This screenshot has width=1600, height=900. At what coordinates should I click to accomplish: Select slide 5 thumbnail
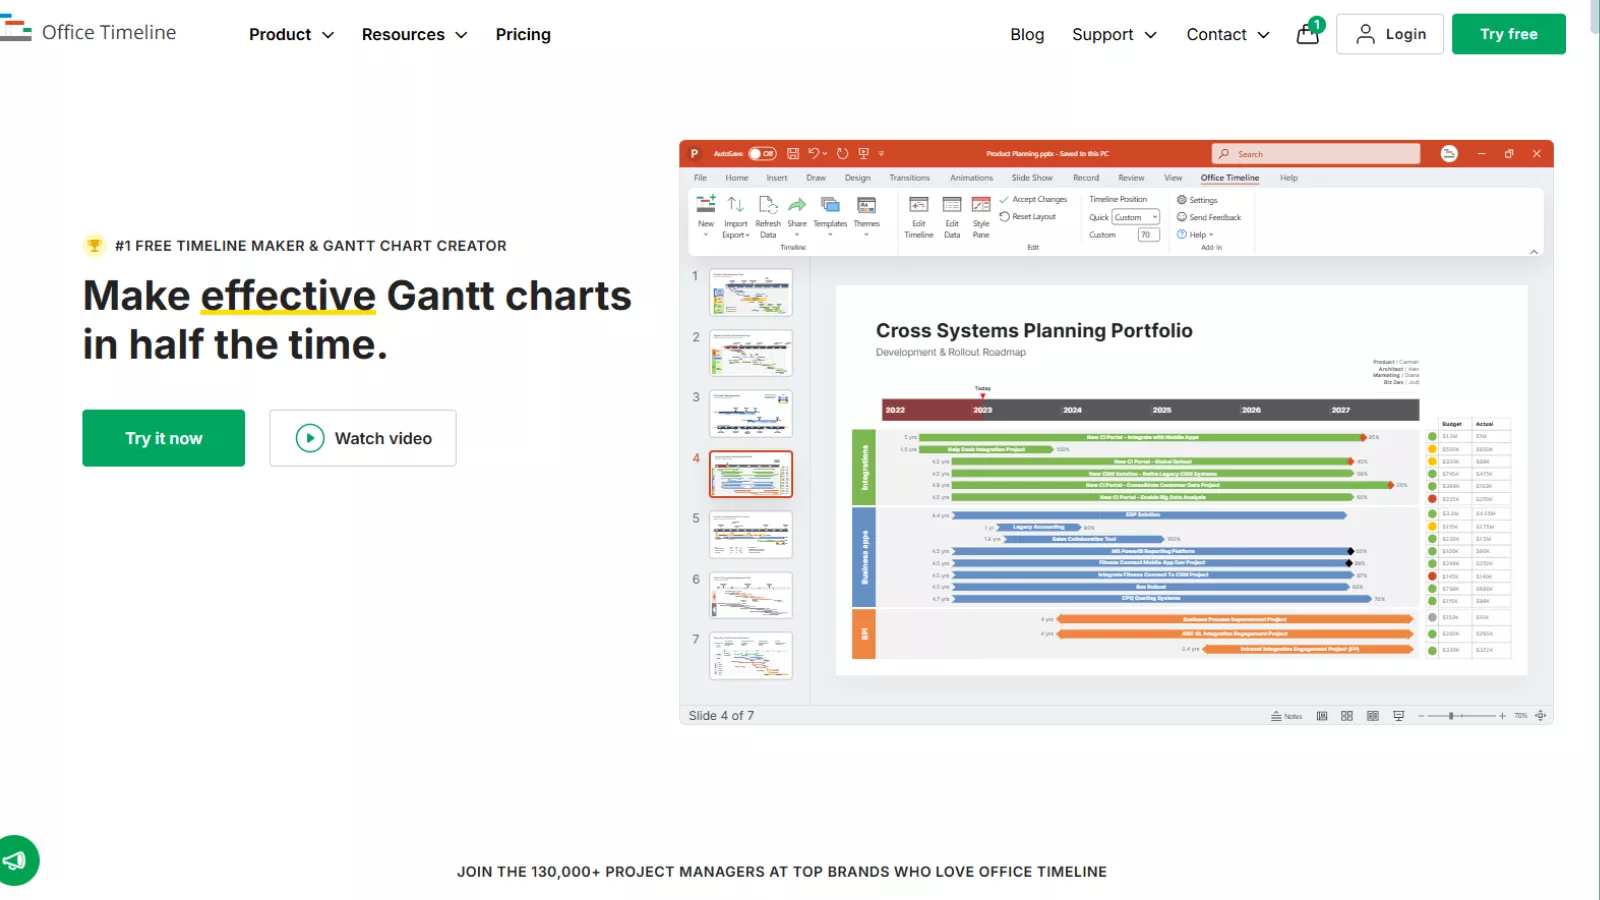tap(751, 535)
